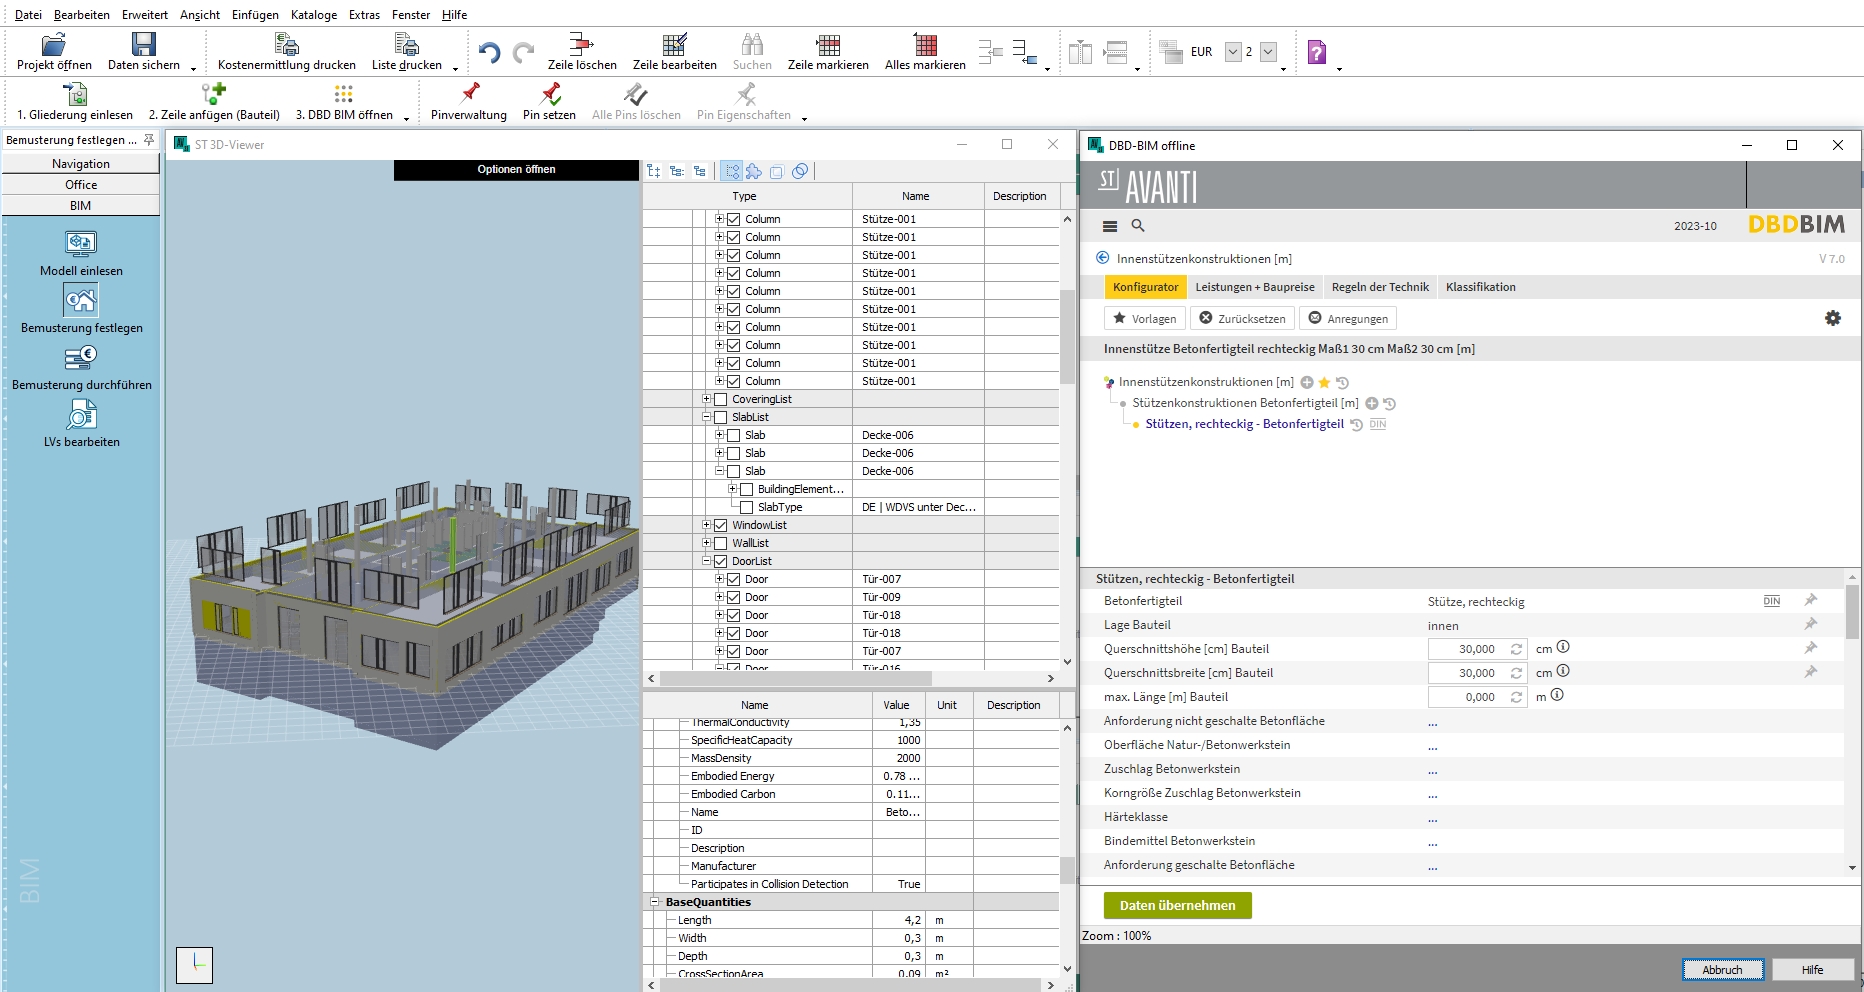The height and width of the screenshot is (992, 1864).
Task: Open the decimal places dropdown next to EUR
Action: tap(1268, 52)
